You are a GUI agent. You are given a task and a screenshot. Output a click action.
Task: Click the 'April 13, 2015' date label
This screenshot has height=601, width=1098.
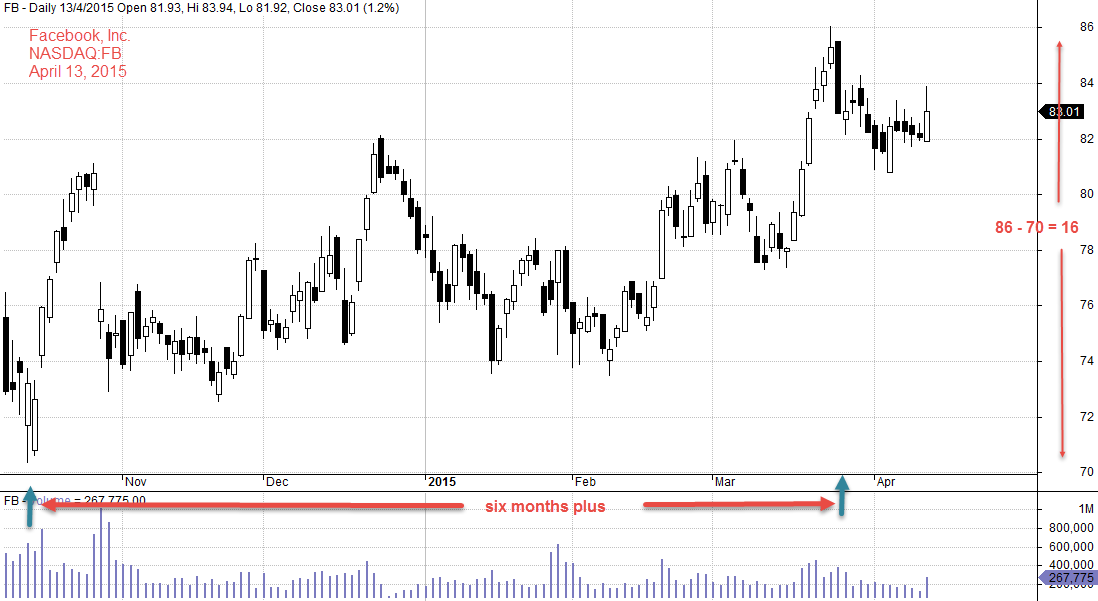pyautogui.click(x=78, y=71)
